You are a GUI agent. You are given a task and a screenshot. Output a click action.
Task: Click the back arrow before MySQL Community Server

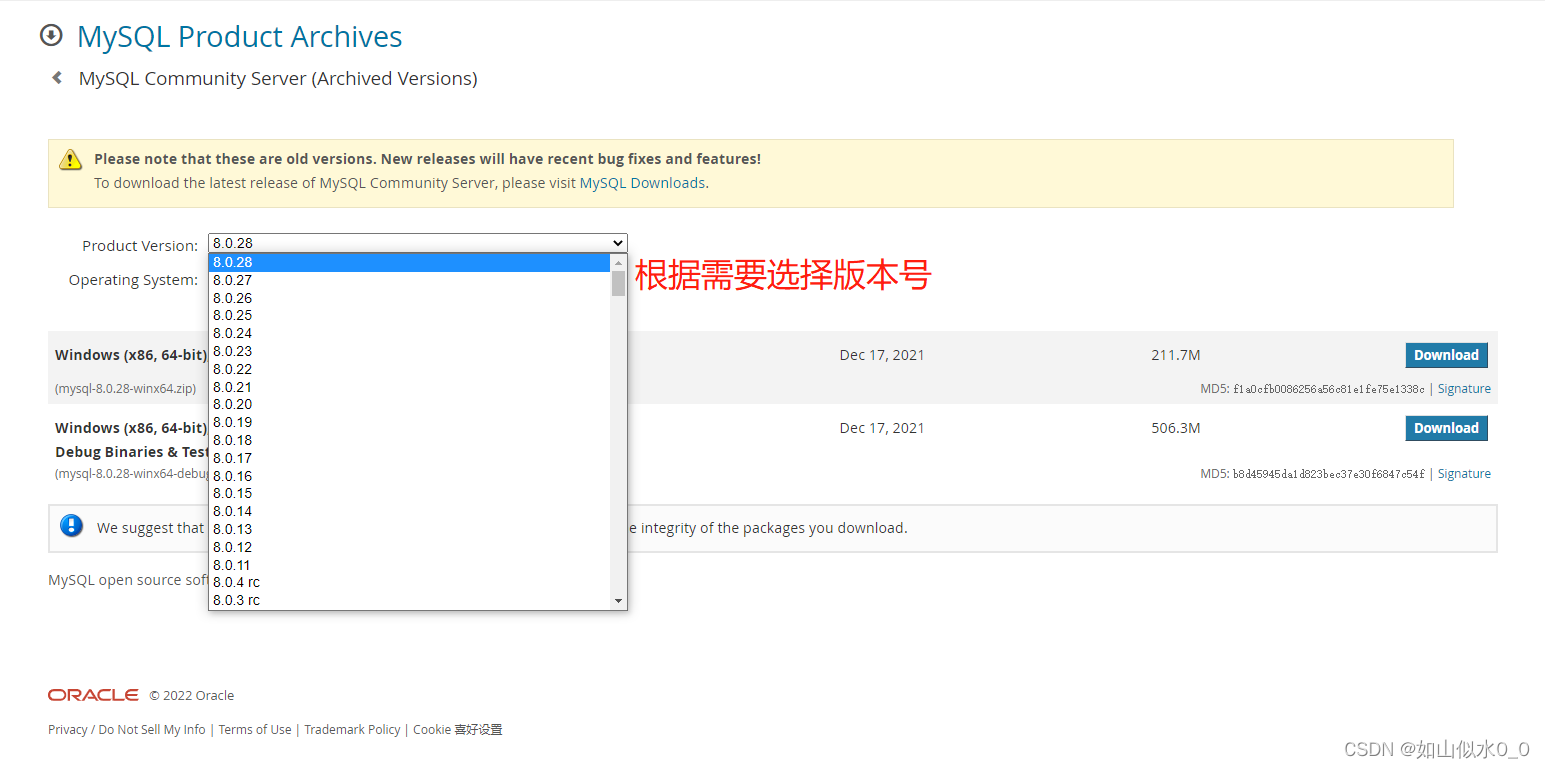click(57, 77)
